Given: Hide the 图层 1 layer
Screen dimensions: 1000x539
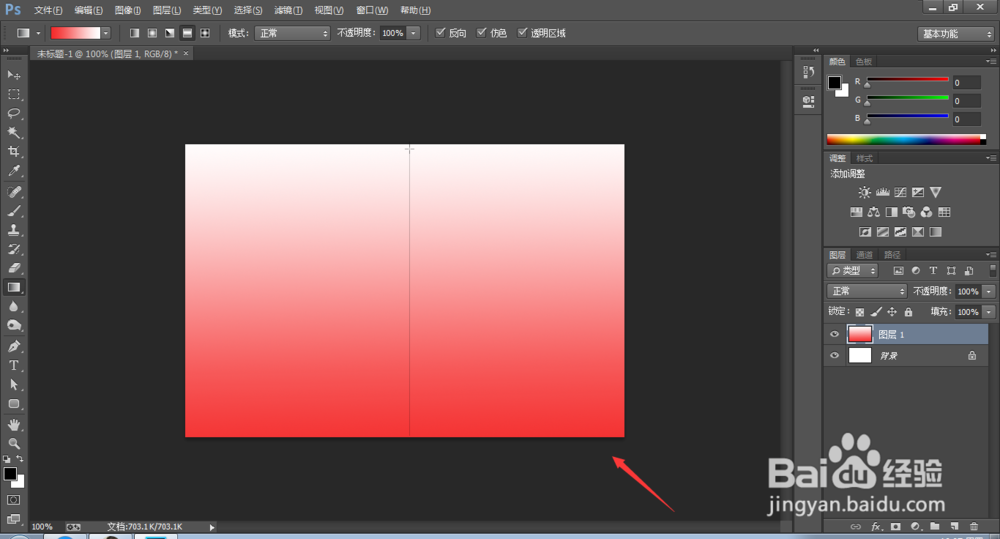Looking at the screenshot, I should point(834,334).
